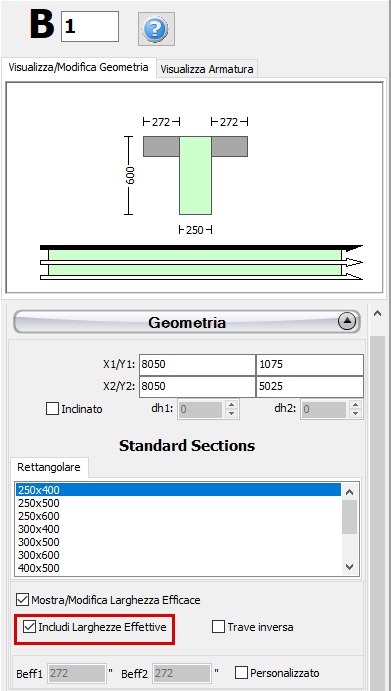Open help with the blue question mark icon

[156, 29]
